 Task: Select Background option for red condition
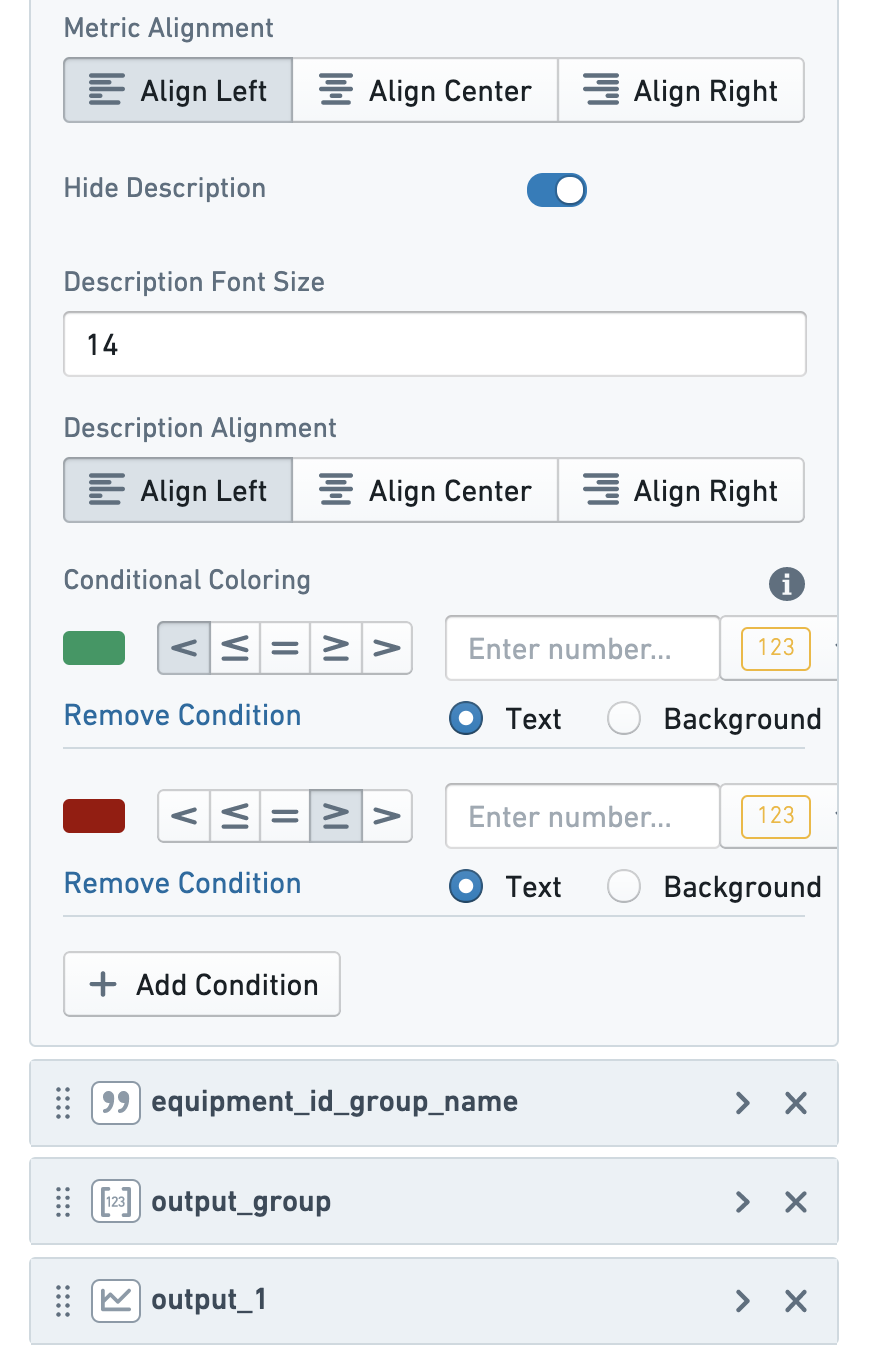point(624,887)
